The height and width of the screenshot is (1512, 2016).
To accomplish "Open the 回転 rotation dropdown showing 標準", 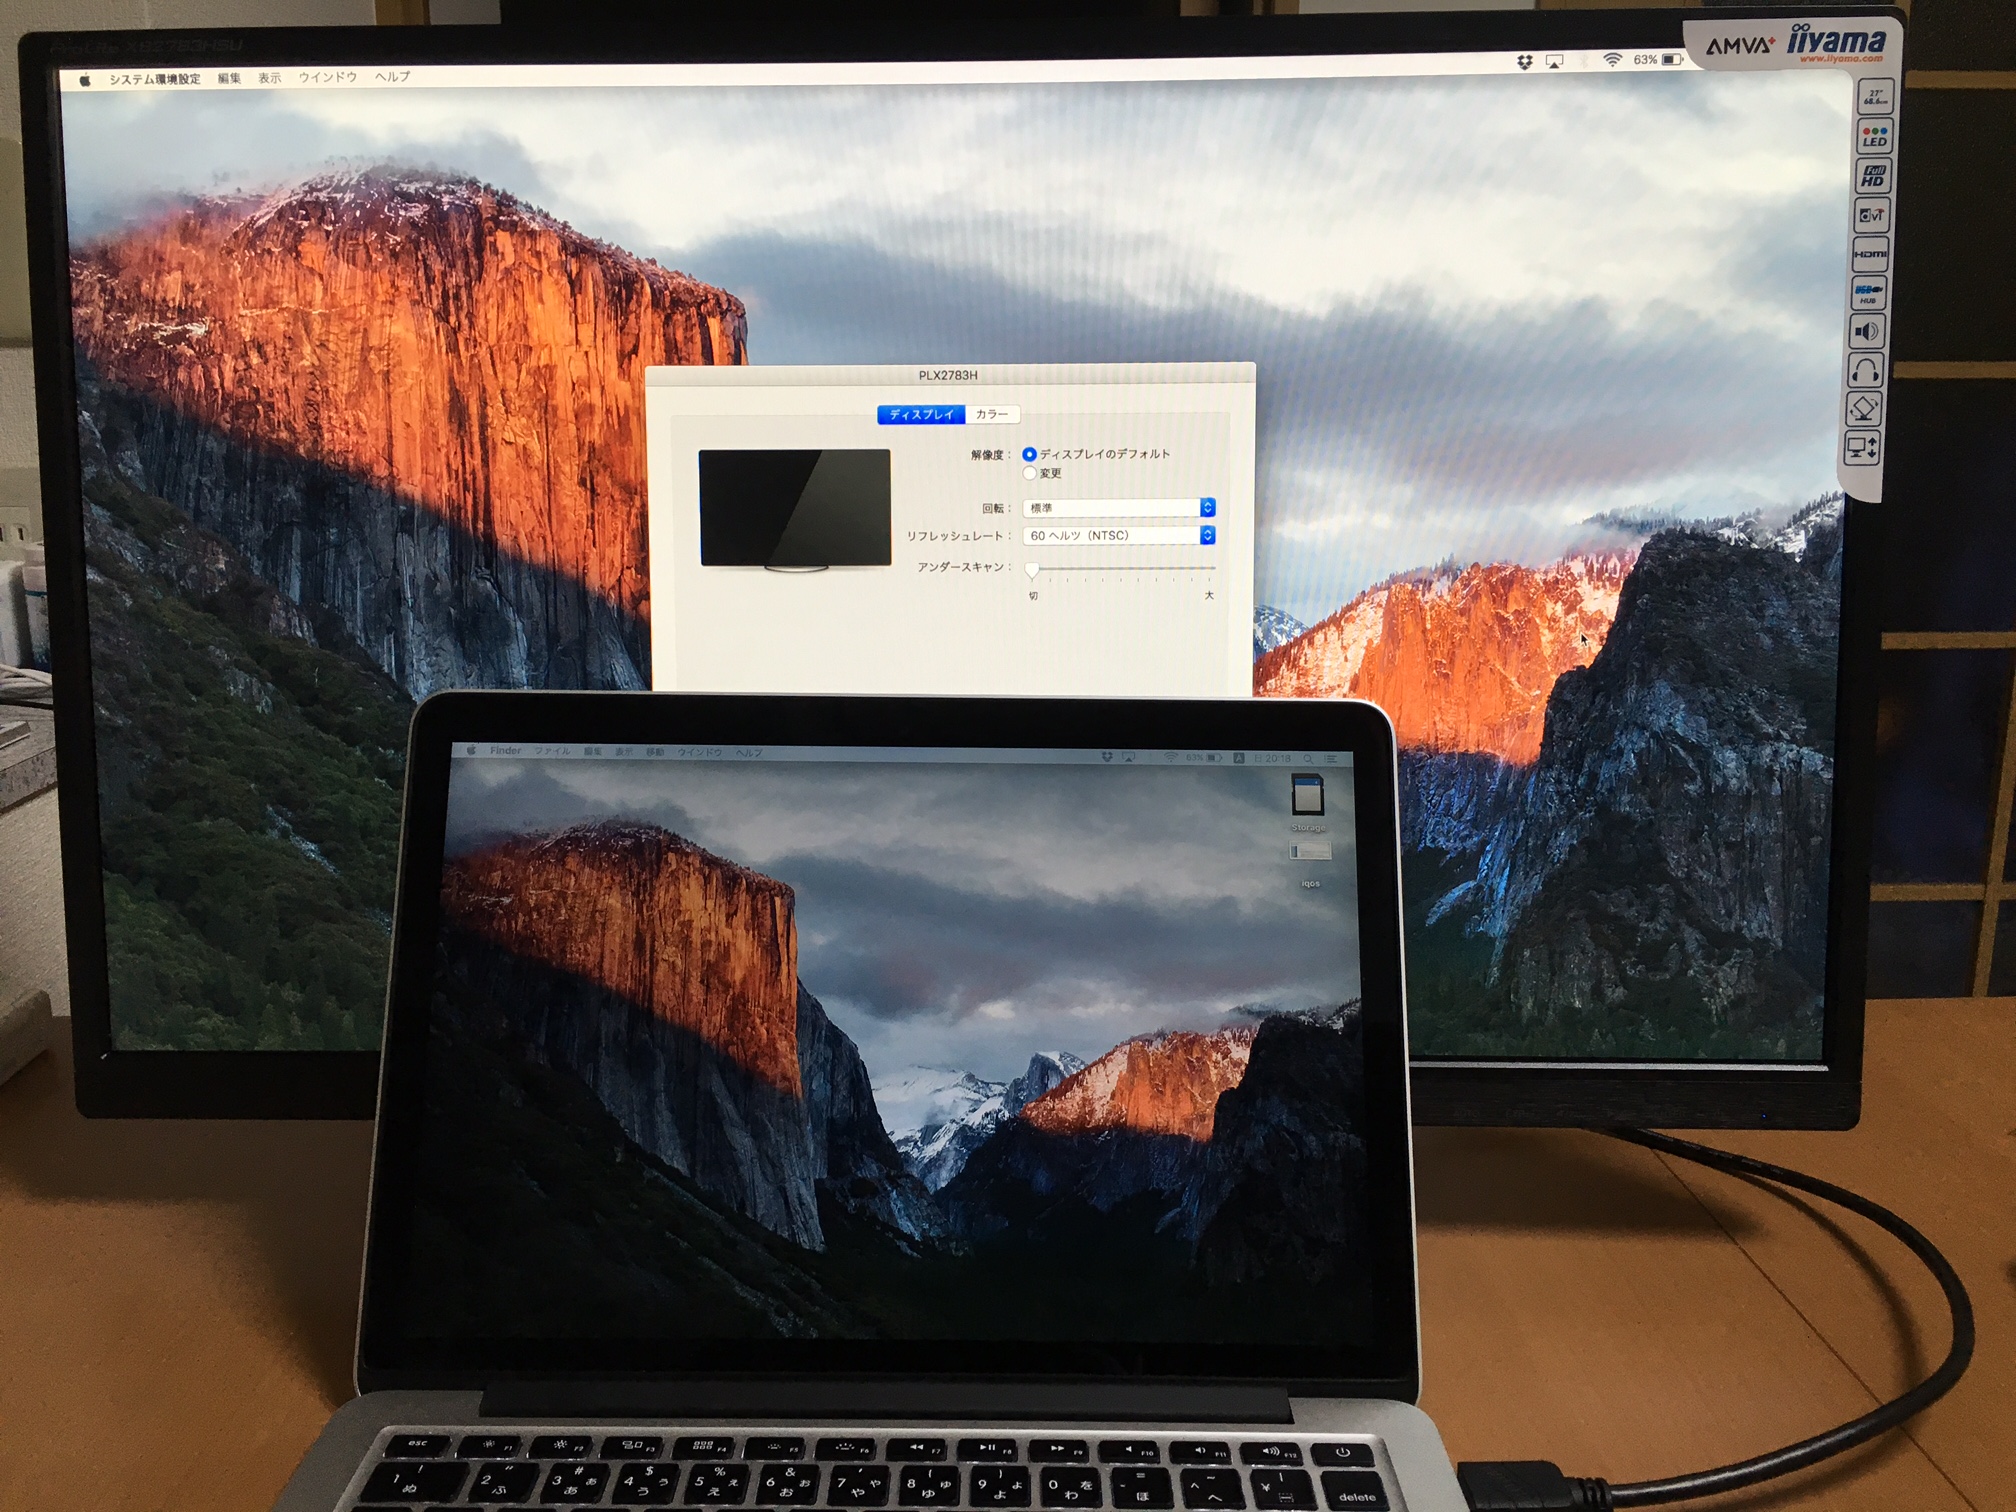I will pos(1118,508).
